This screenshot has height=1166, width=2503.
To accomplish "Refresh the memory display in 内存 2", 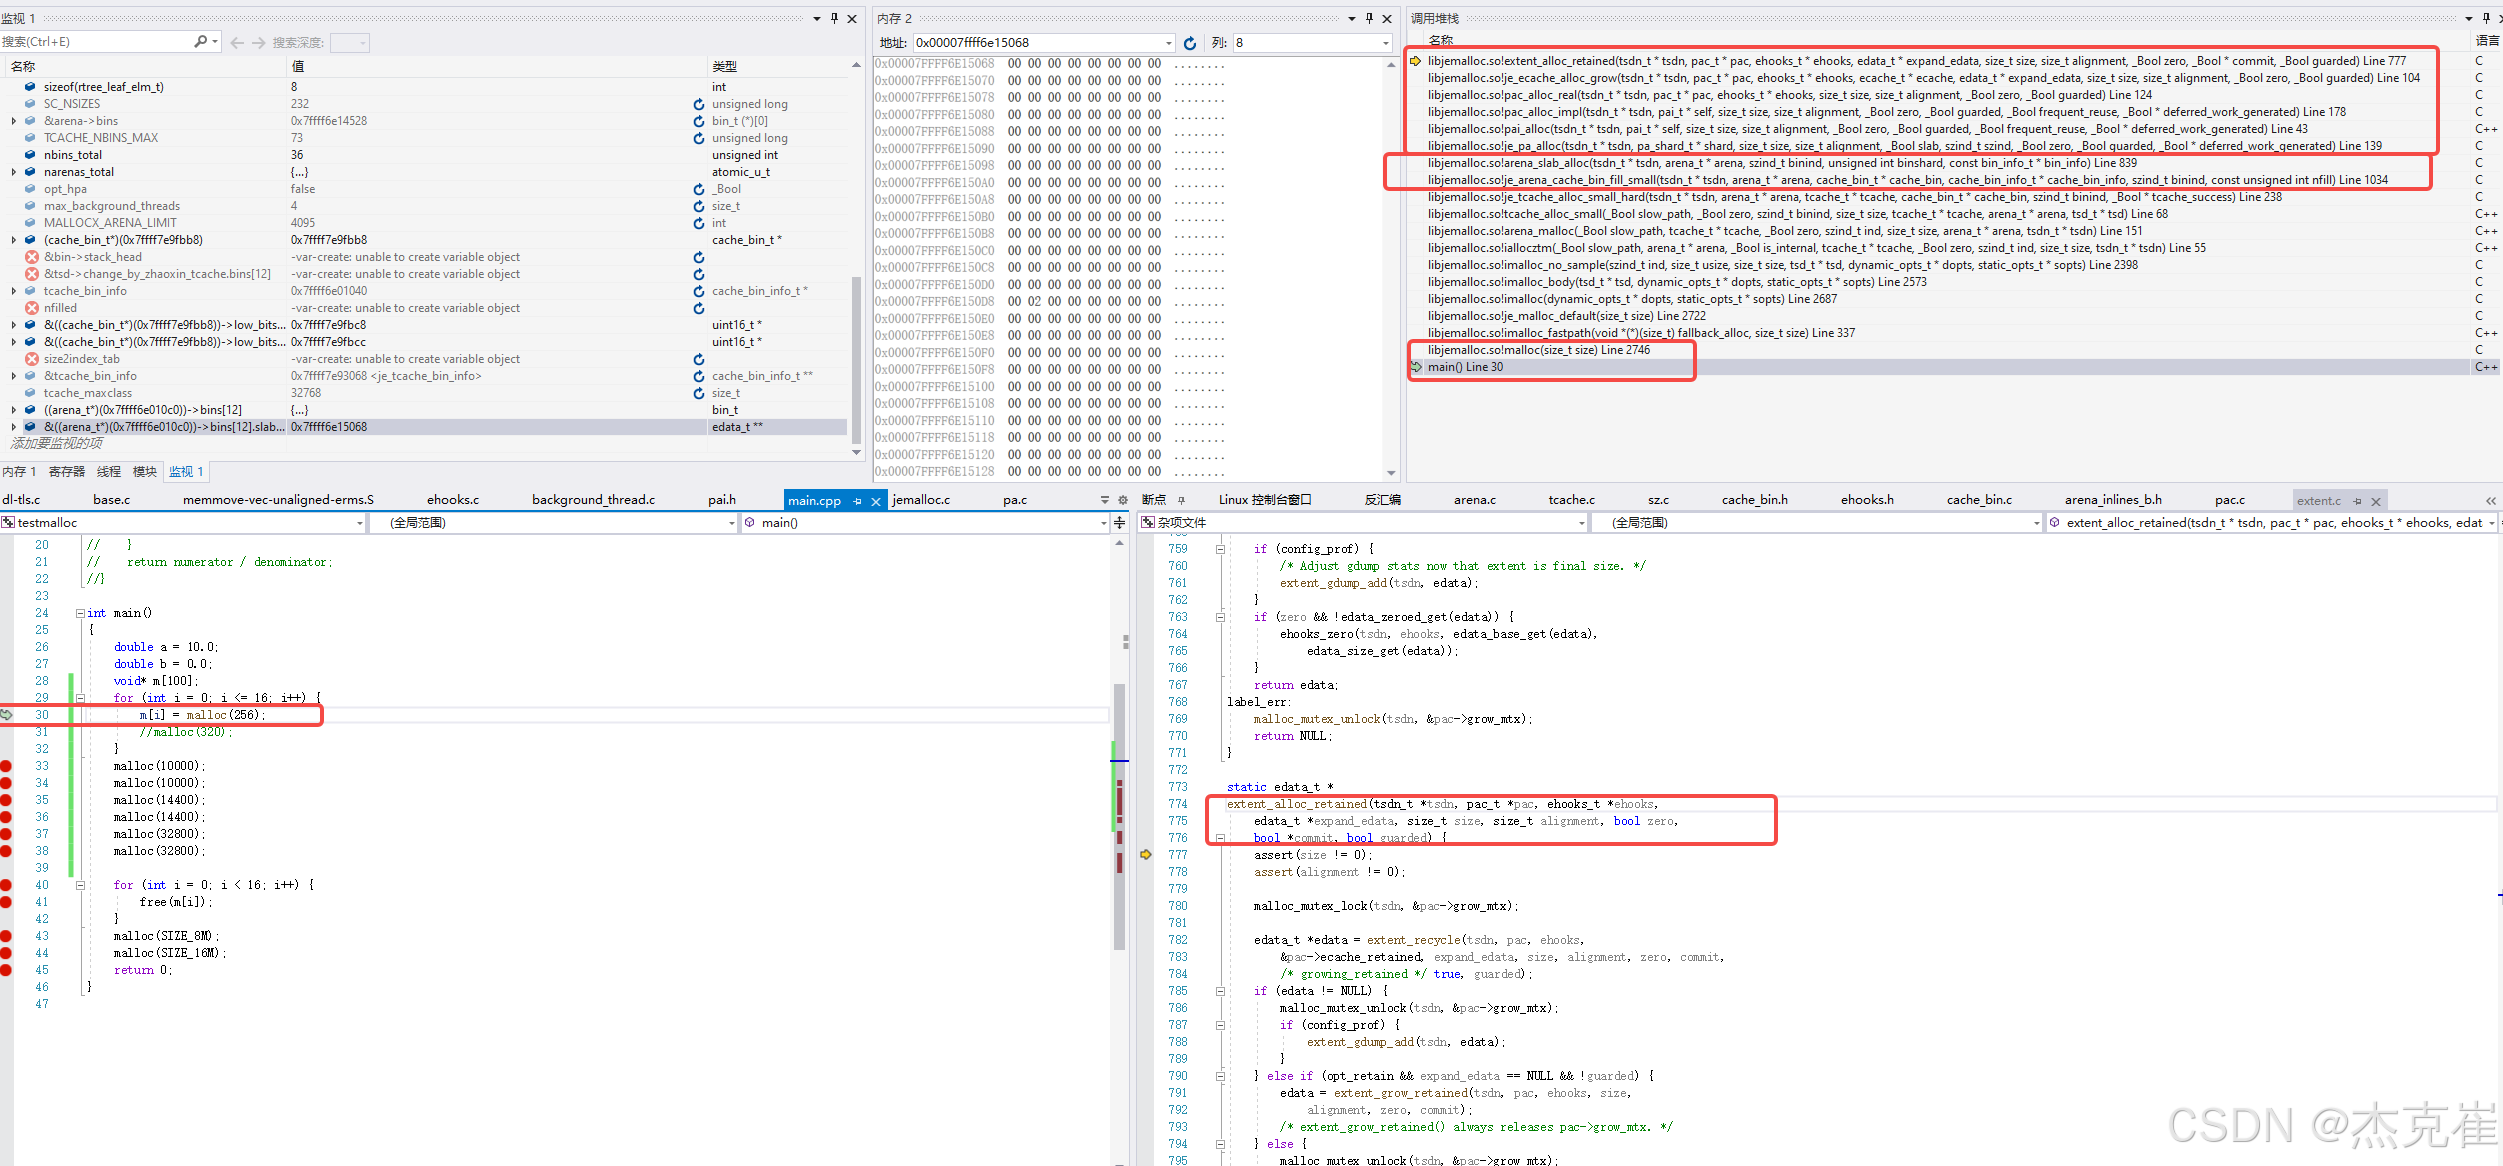I will [1190, 42].
